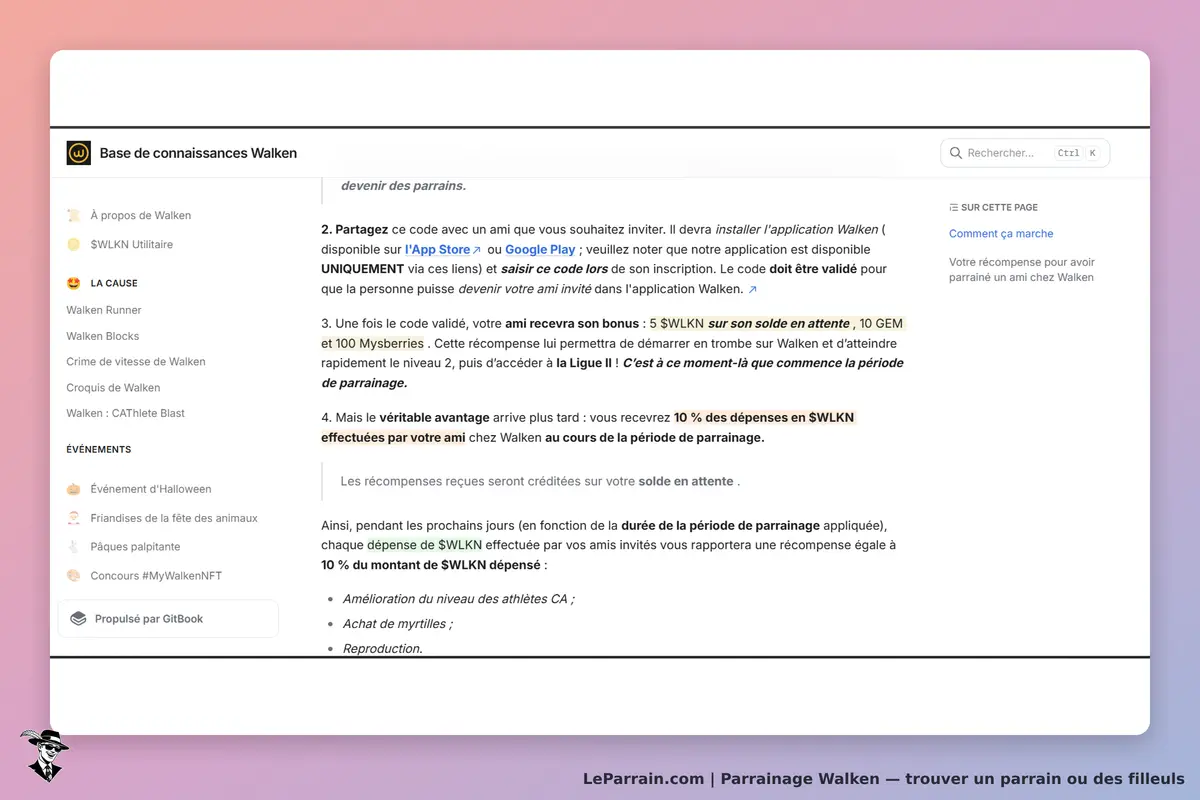1200x800 pixels.
Task: Click the LA CAUSE section heading
Action: pos(114,283)
